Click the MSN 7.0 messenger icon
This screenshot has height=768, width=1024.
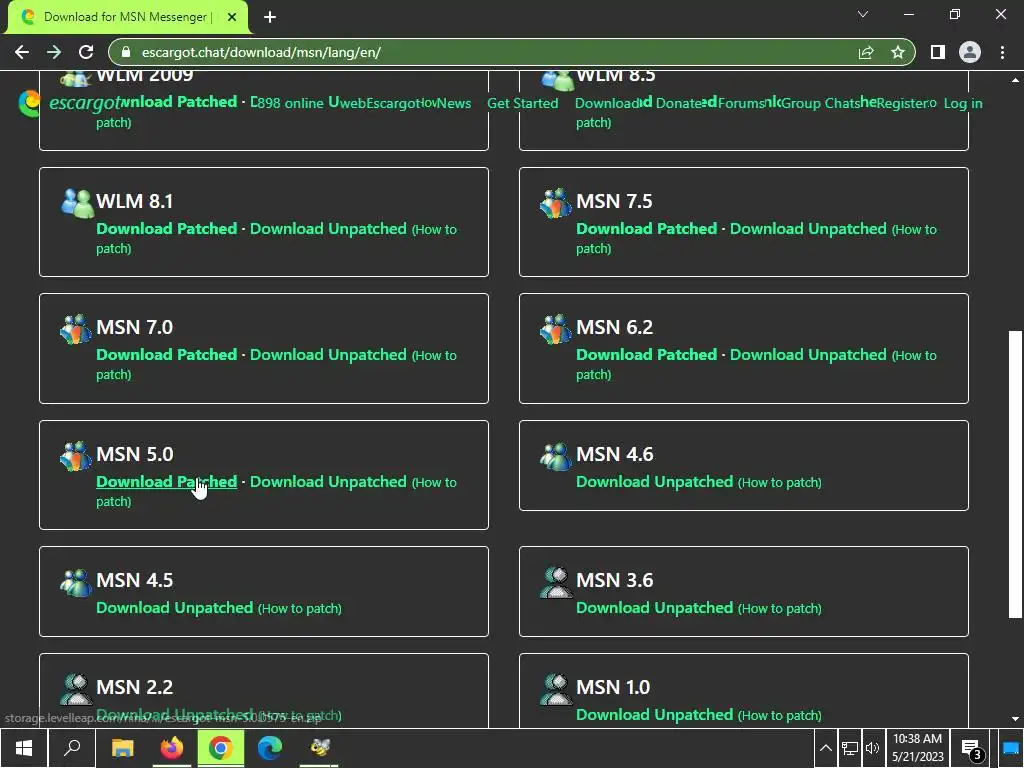click(76, 329)
